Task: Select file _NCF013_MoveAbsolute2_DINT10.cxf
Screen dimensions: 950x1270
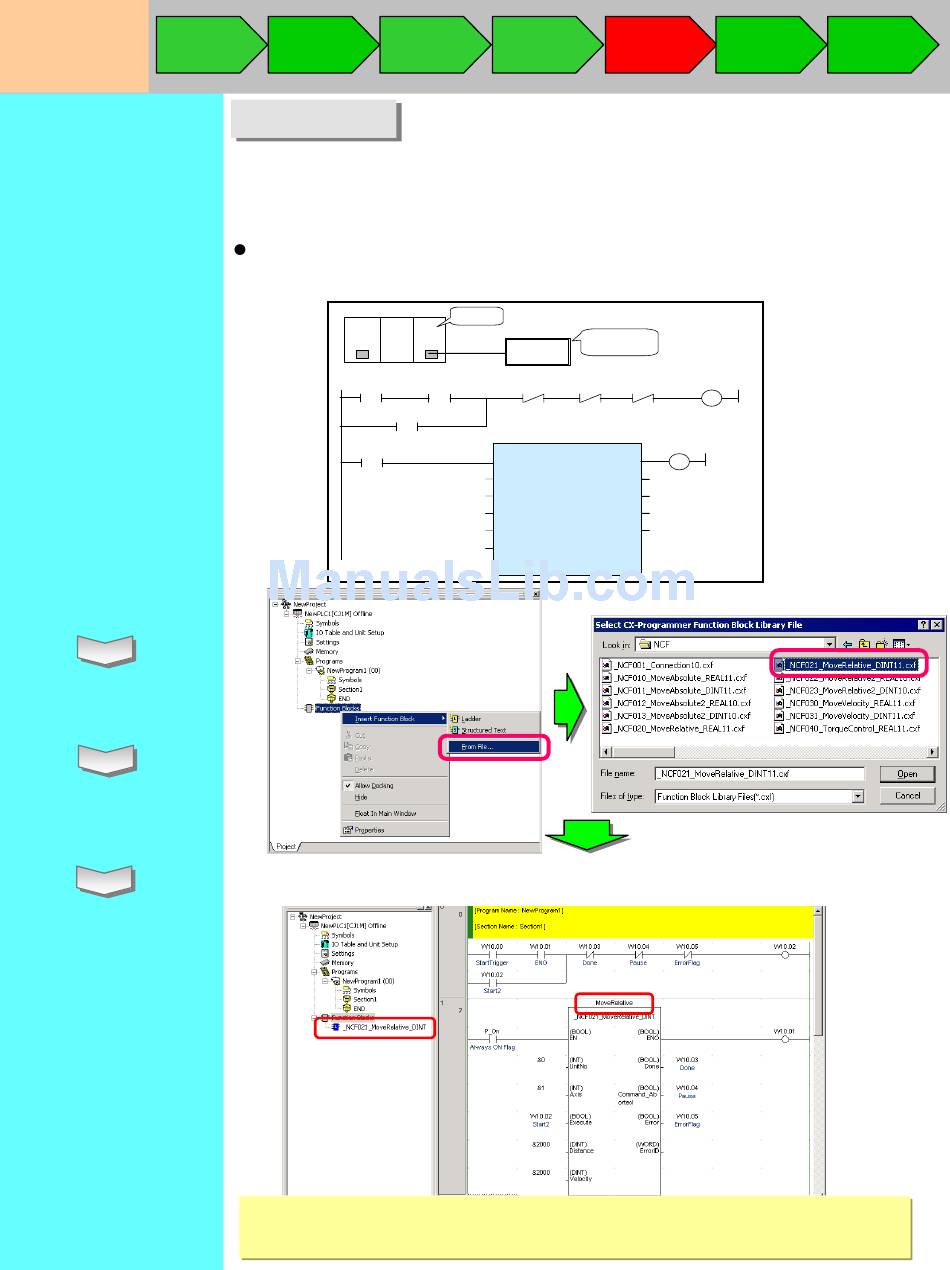Action: click(676, 715)
